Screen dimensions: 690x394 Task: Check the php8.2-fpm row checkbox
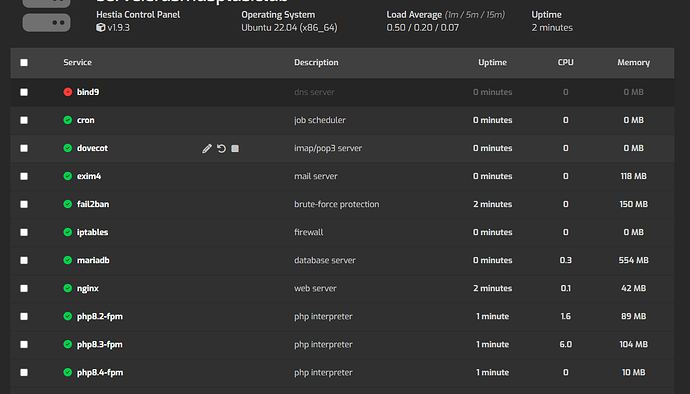pyautogui.click(x=24, y=316)
